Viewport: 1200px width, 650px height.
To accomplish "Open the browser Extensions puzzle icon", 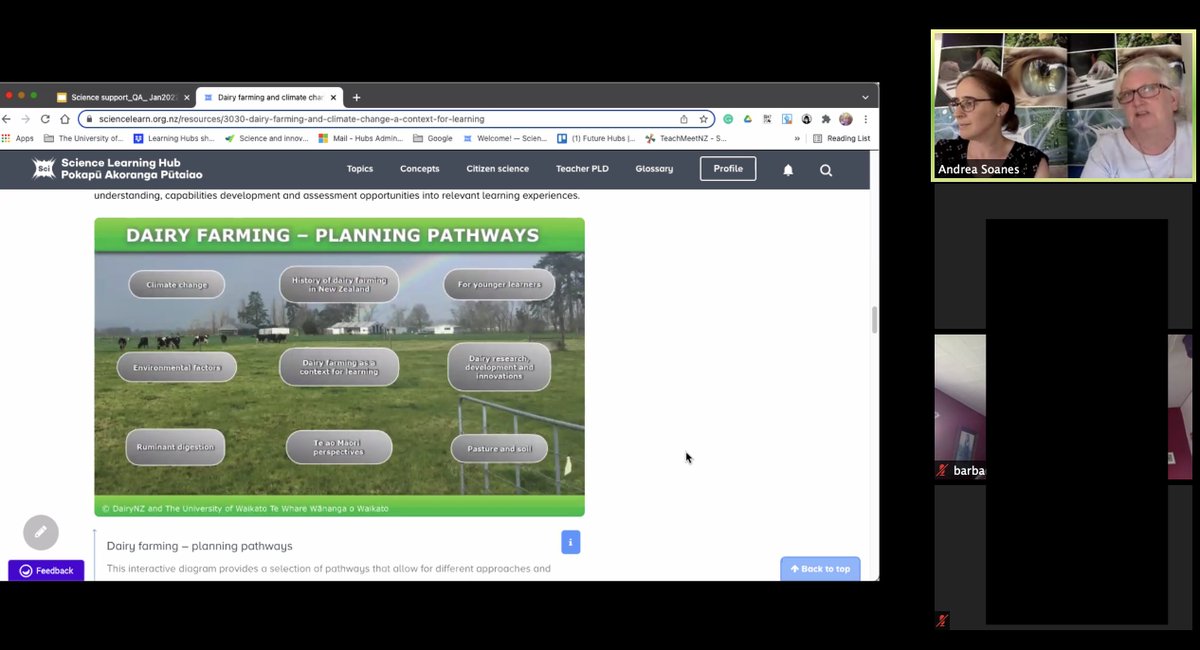I will (x=826, y=118).
